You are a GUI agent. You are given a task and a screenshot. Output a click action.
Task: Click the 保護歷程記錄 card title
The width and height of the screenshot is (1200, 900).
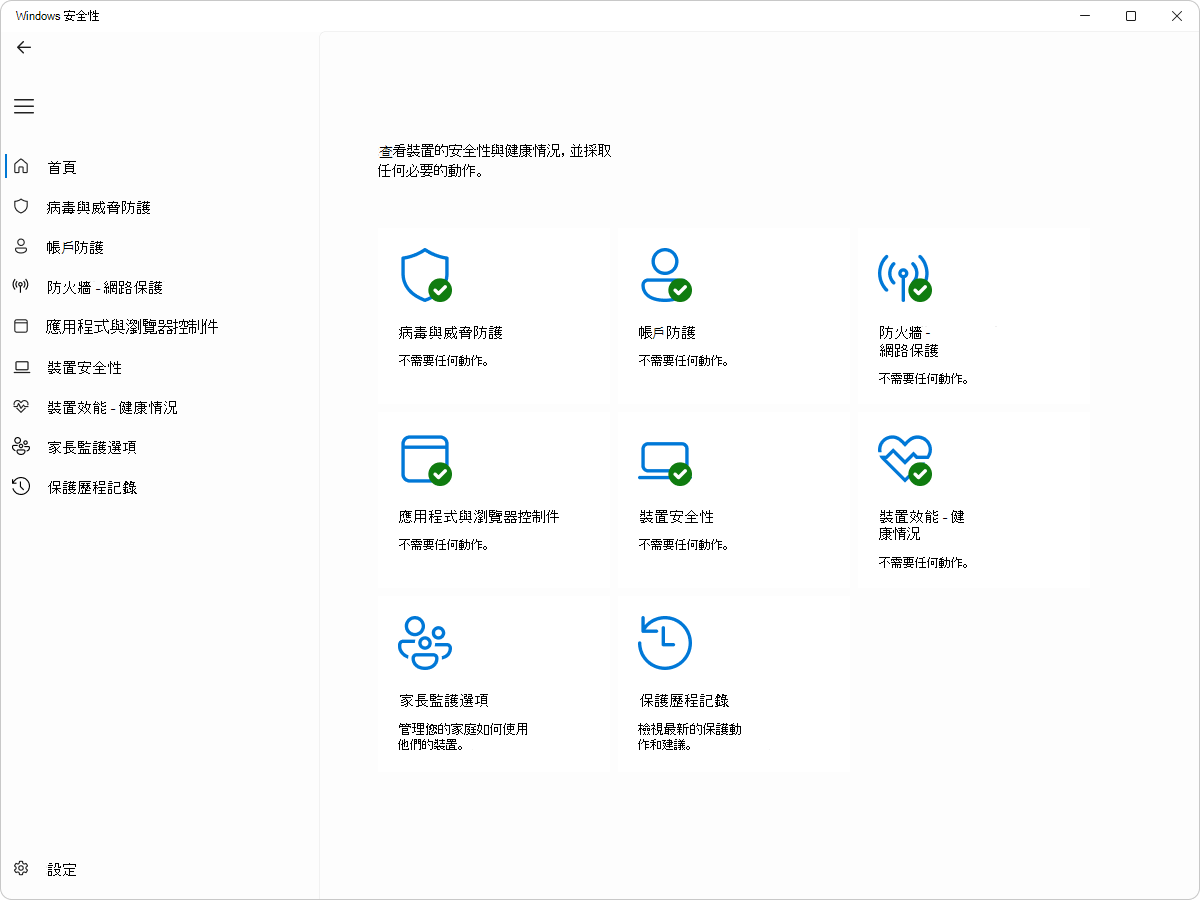tap(684, 701)
